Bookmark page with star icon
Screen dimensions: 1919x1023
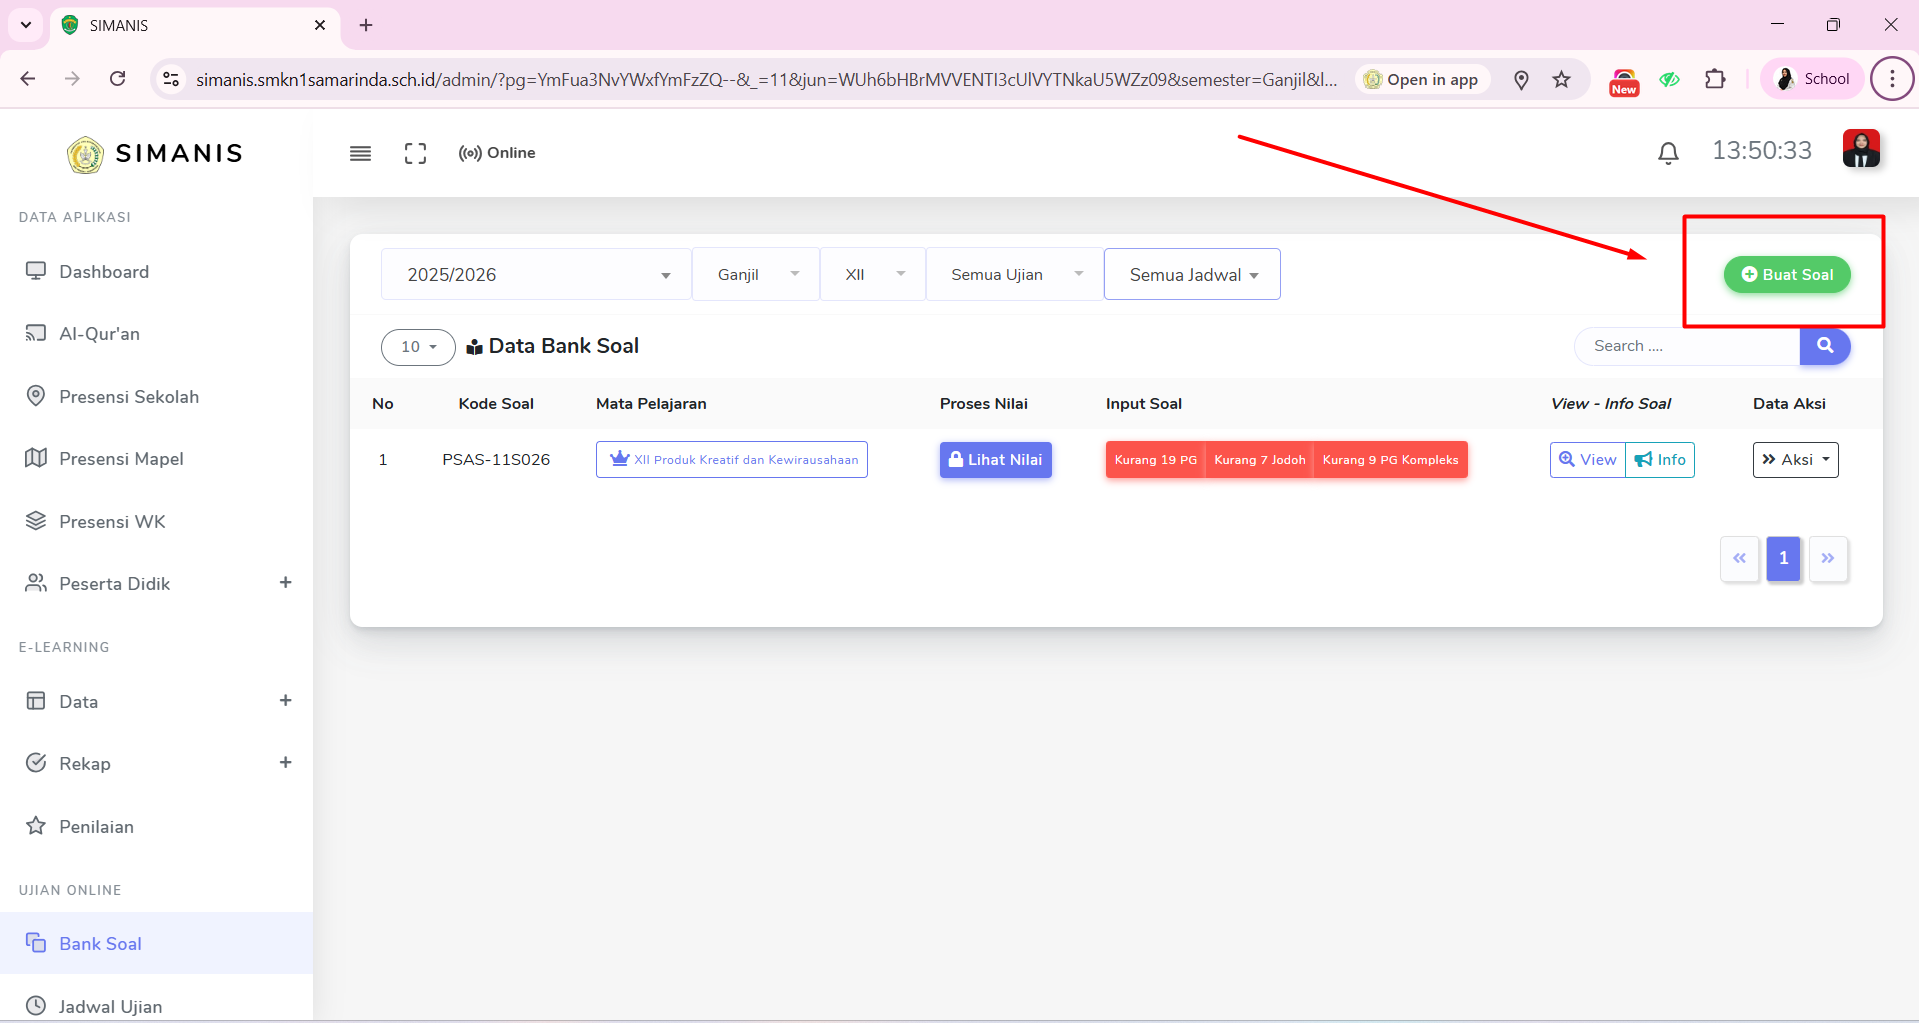point(1561,80)
